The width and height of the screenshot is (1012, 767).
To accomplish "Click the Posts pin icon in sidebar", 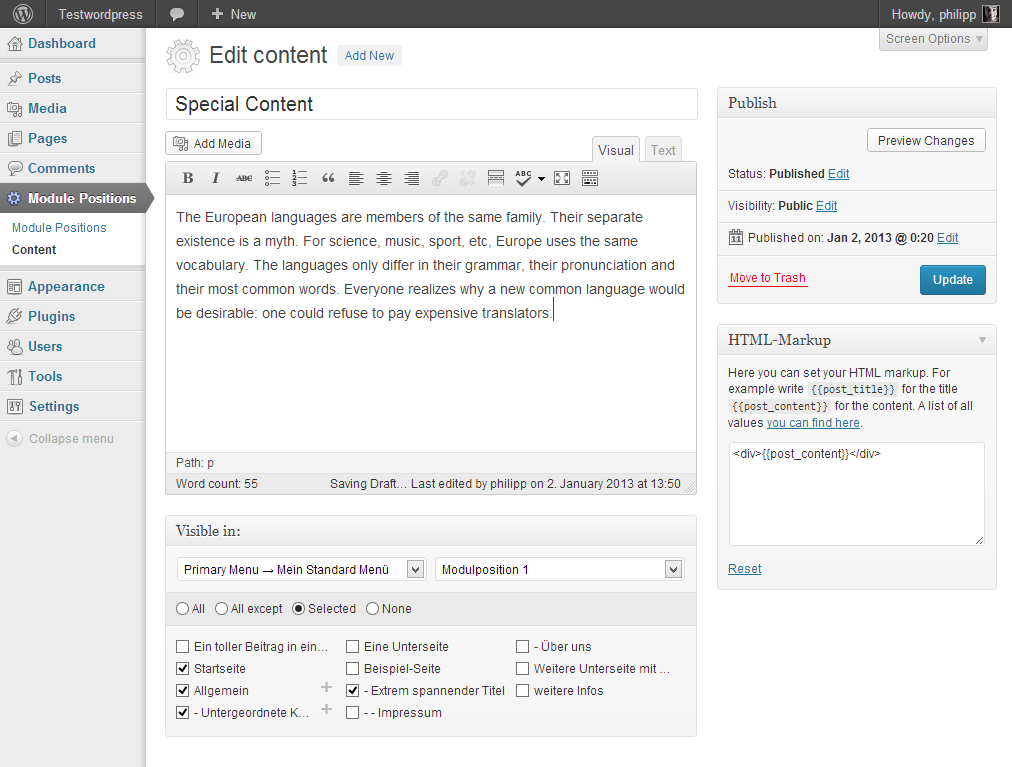I will [14, 78].
